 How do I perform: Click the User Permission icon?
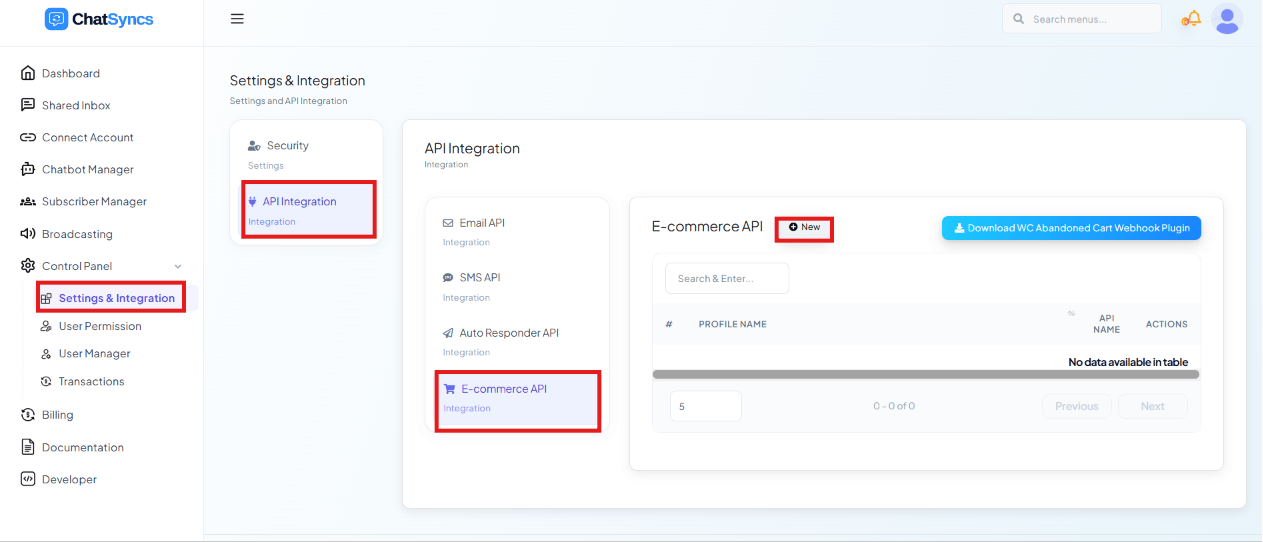46,326
